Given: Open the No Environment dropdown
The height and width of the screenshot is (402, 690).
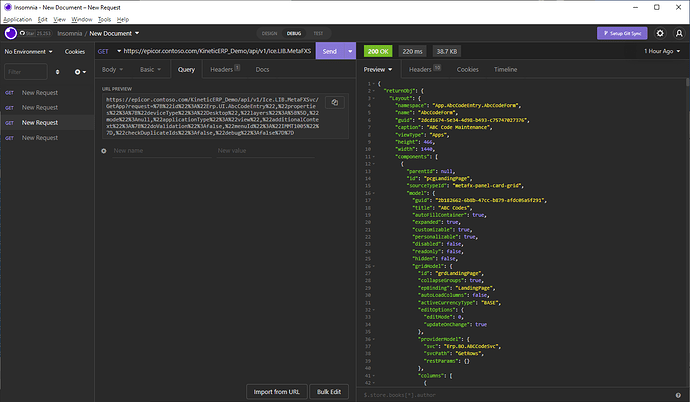Looking at the screenshot, I should (27, 50).
